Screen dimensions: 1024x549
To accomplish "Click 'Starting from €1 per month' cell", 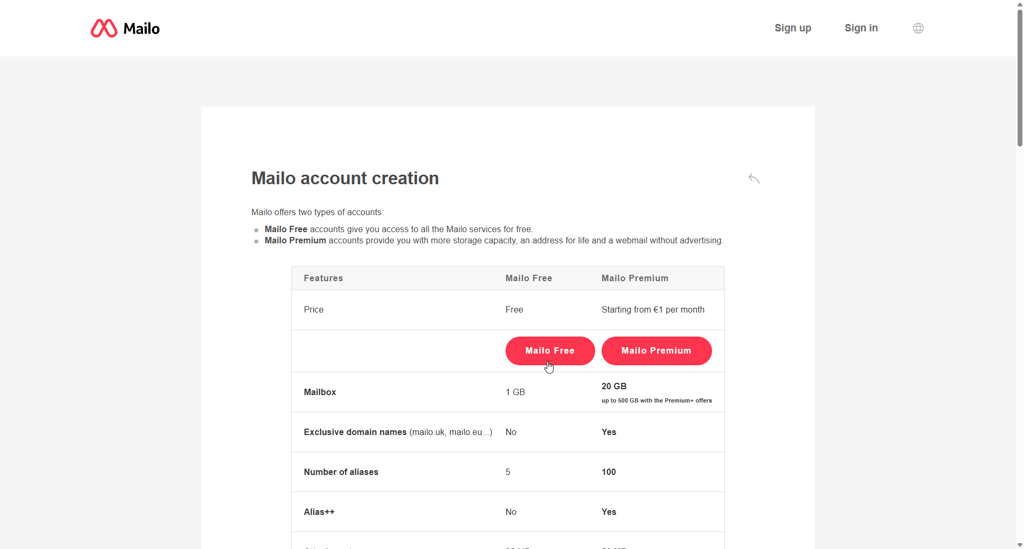I will 653,309.
